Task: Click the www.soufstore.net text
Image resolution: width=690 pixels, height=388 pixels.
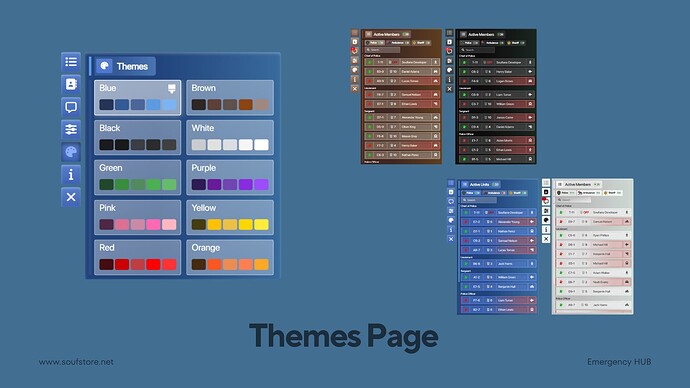Action: [x=76, y=362]
